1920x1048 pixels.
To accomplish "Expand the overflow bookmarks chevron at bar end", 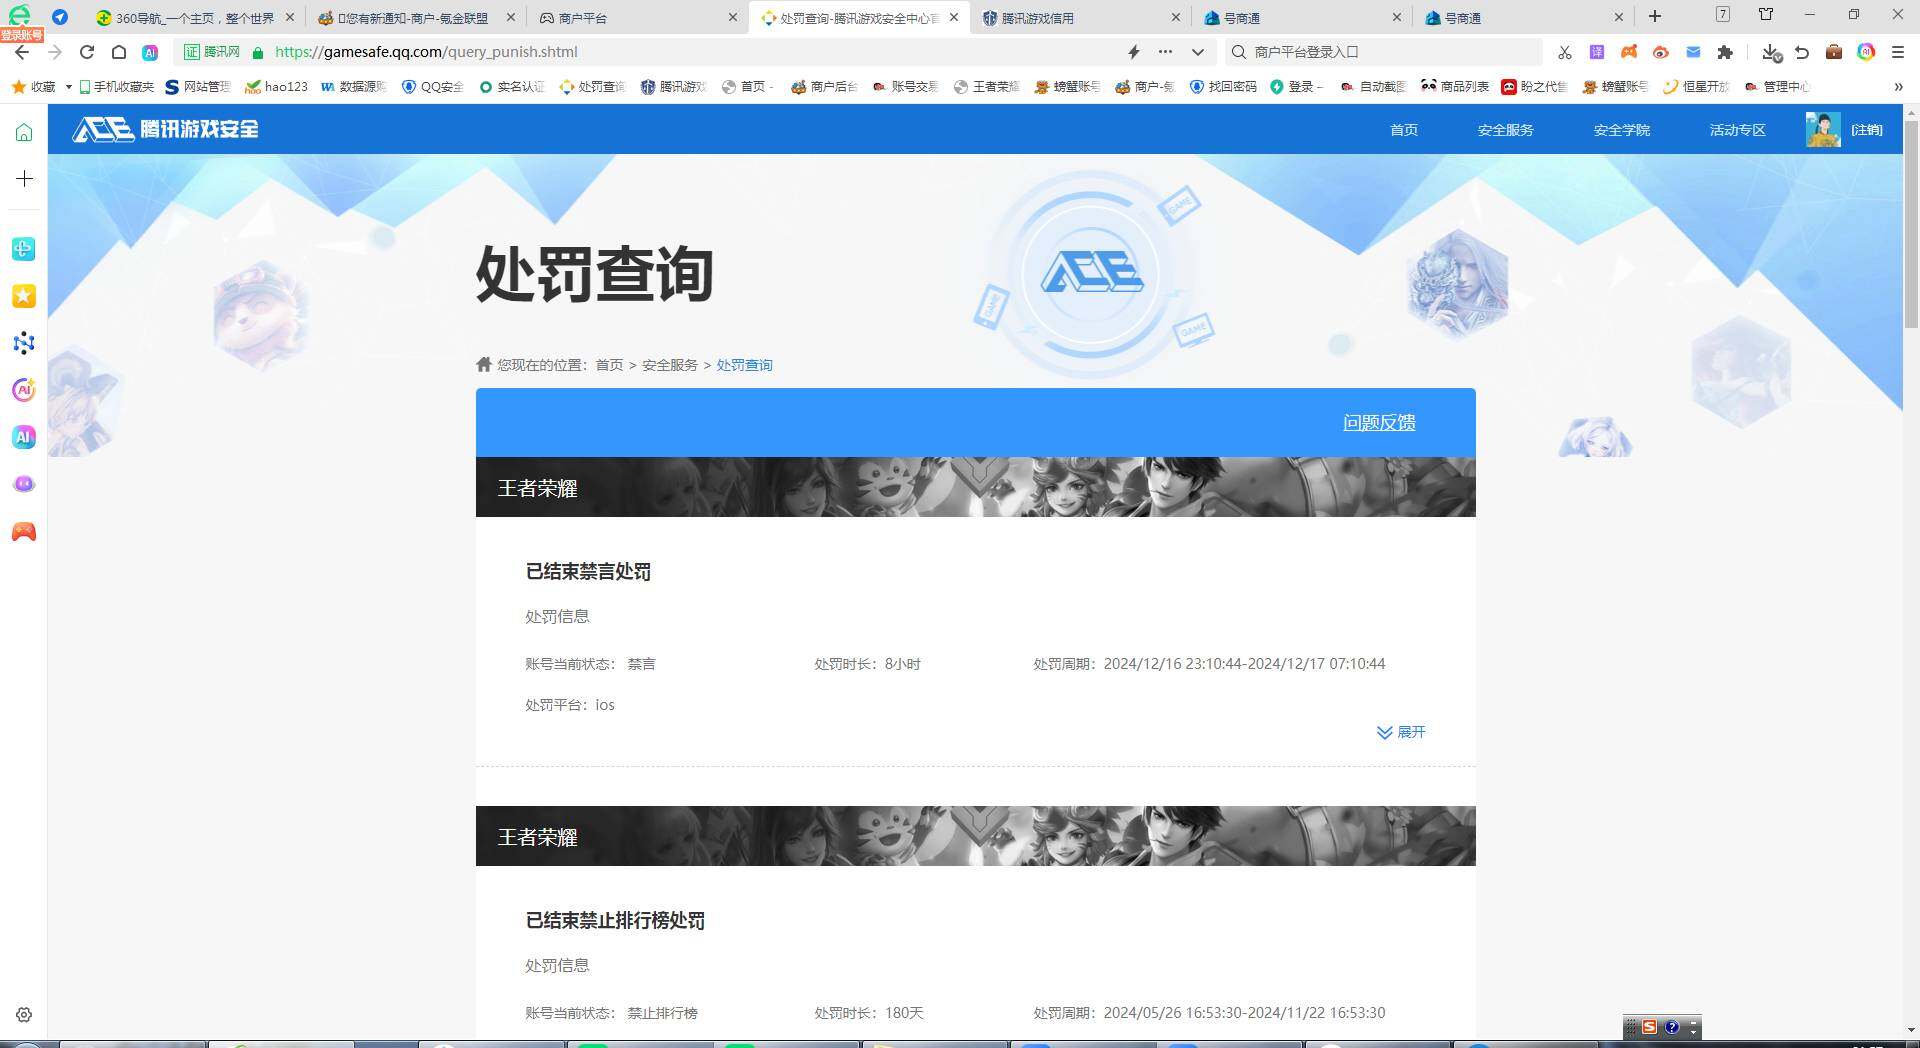I will (1899, 86).
